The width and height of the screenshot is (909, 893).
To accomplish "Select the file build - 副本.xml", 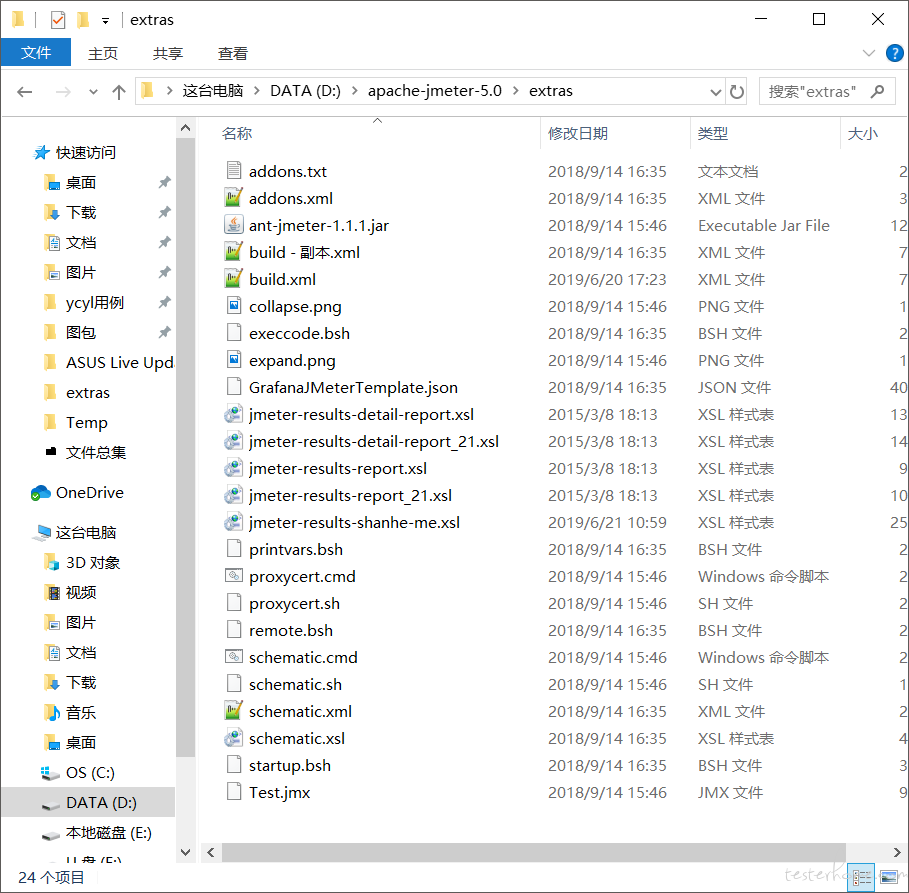I will (304, 252).
